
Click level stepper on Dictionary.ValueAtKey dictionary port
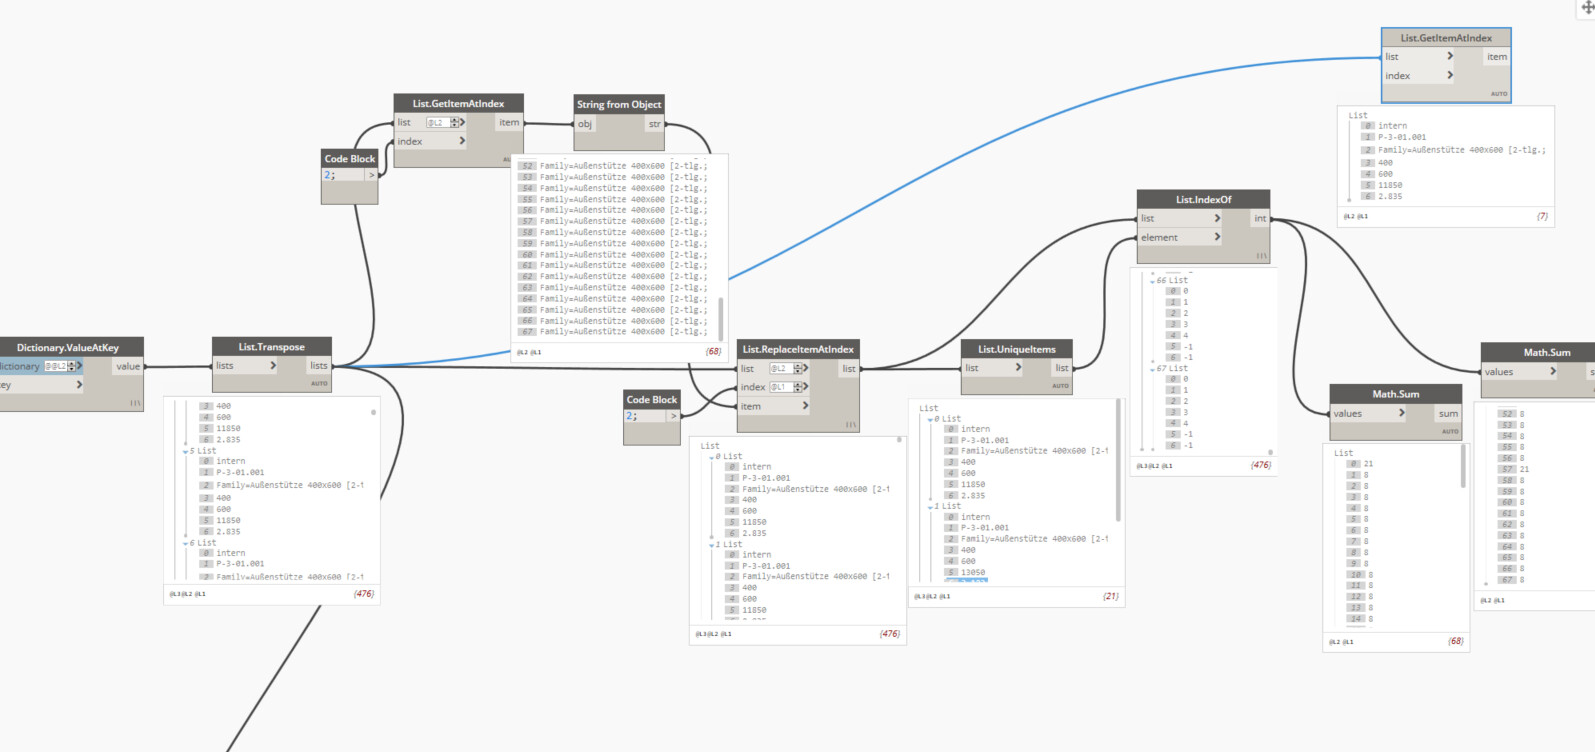tap(71, 366)
